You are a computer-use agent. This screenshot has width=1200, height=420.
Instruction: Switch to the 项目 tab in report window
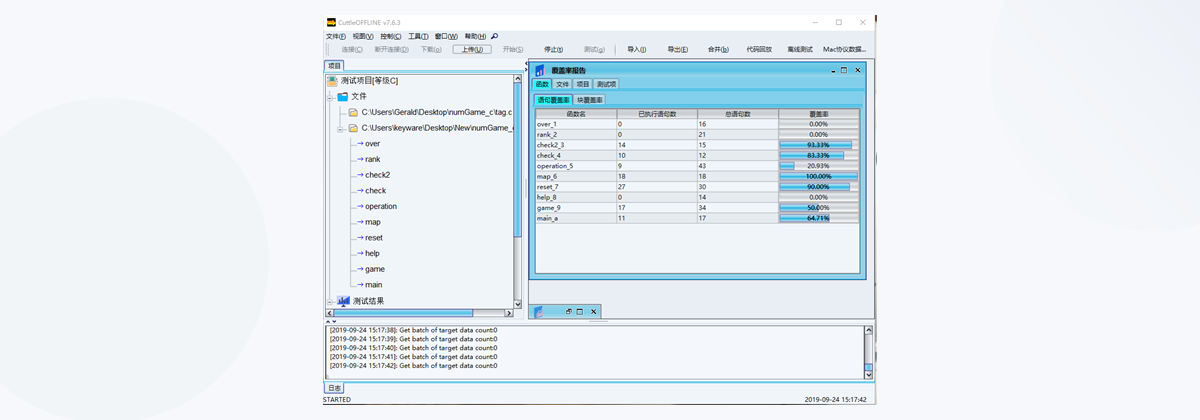pos(583,85)
